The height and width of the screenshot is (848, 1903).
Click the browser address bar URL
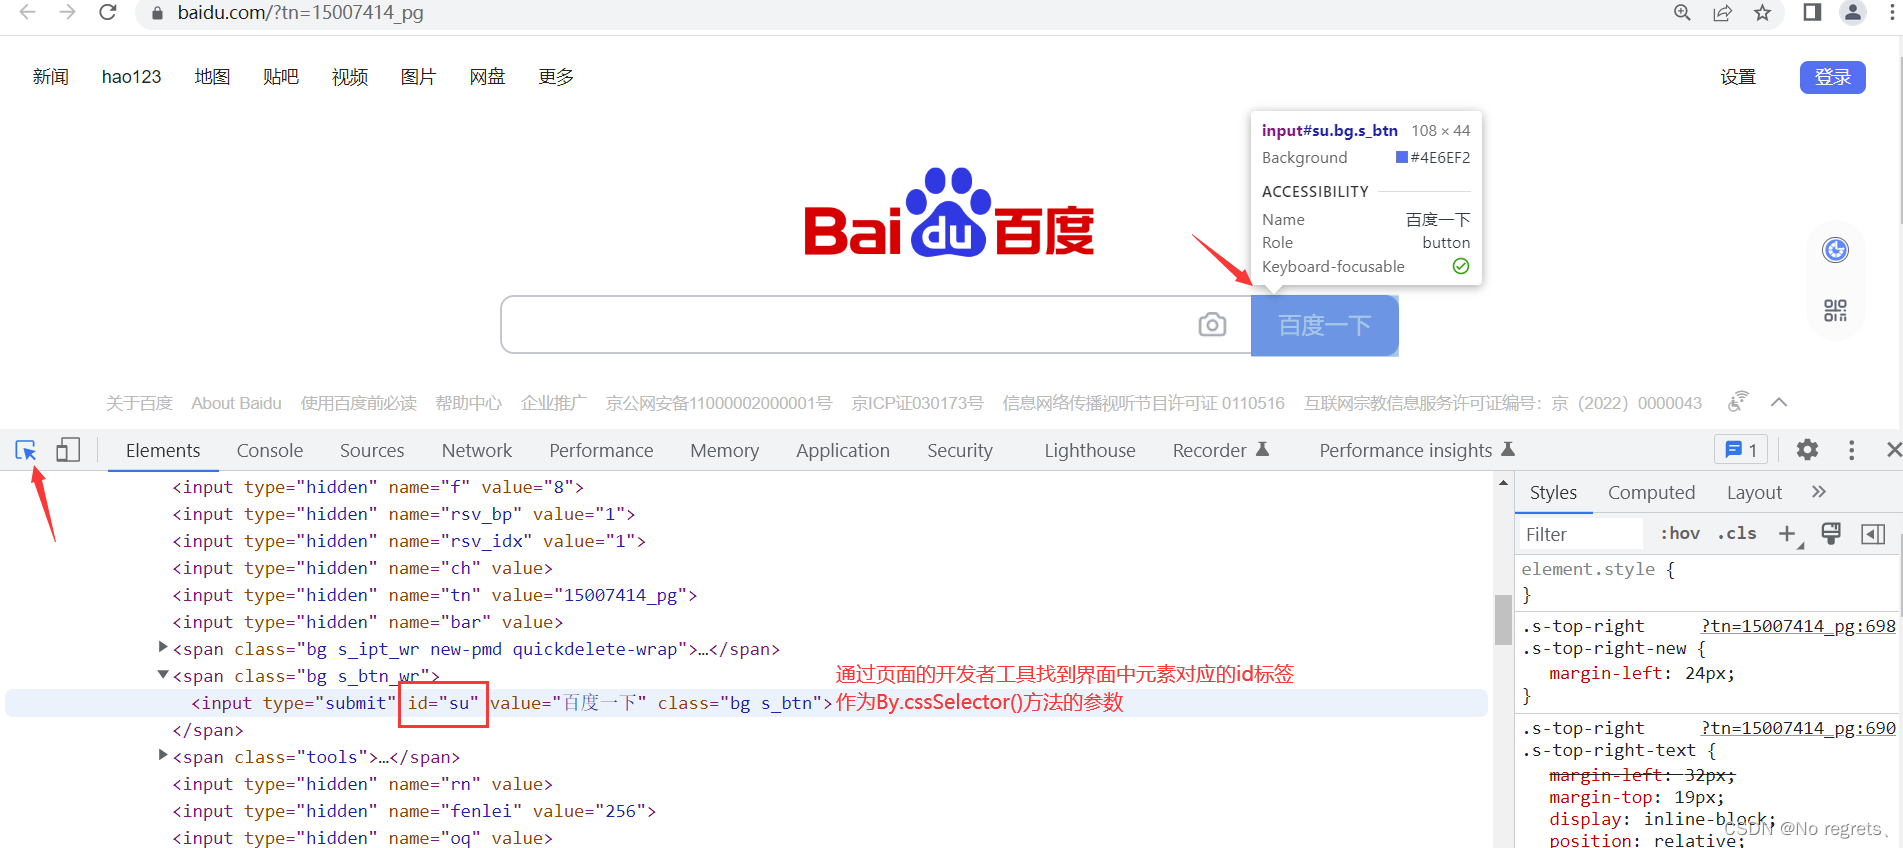[300, 13]
